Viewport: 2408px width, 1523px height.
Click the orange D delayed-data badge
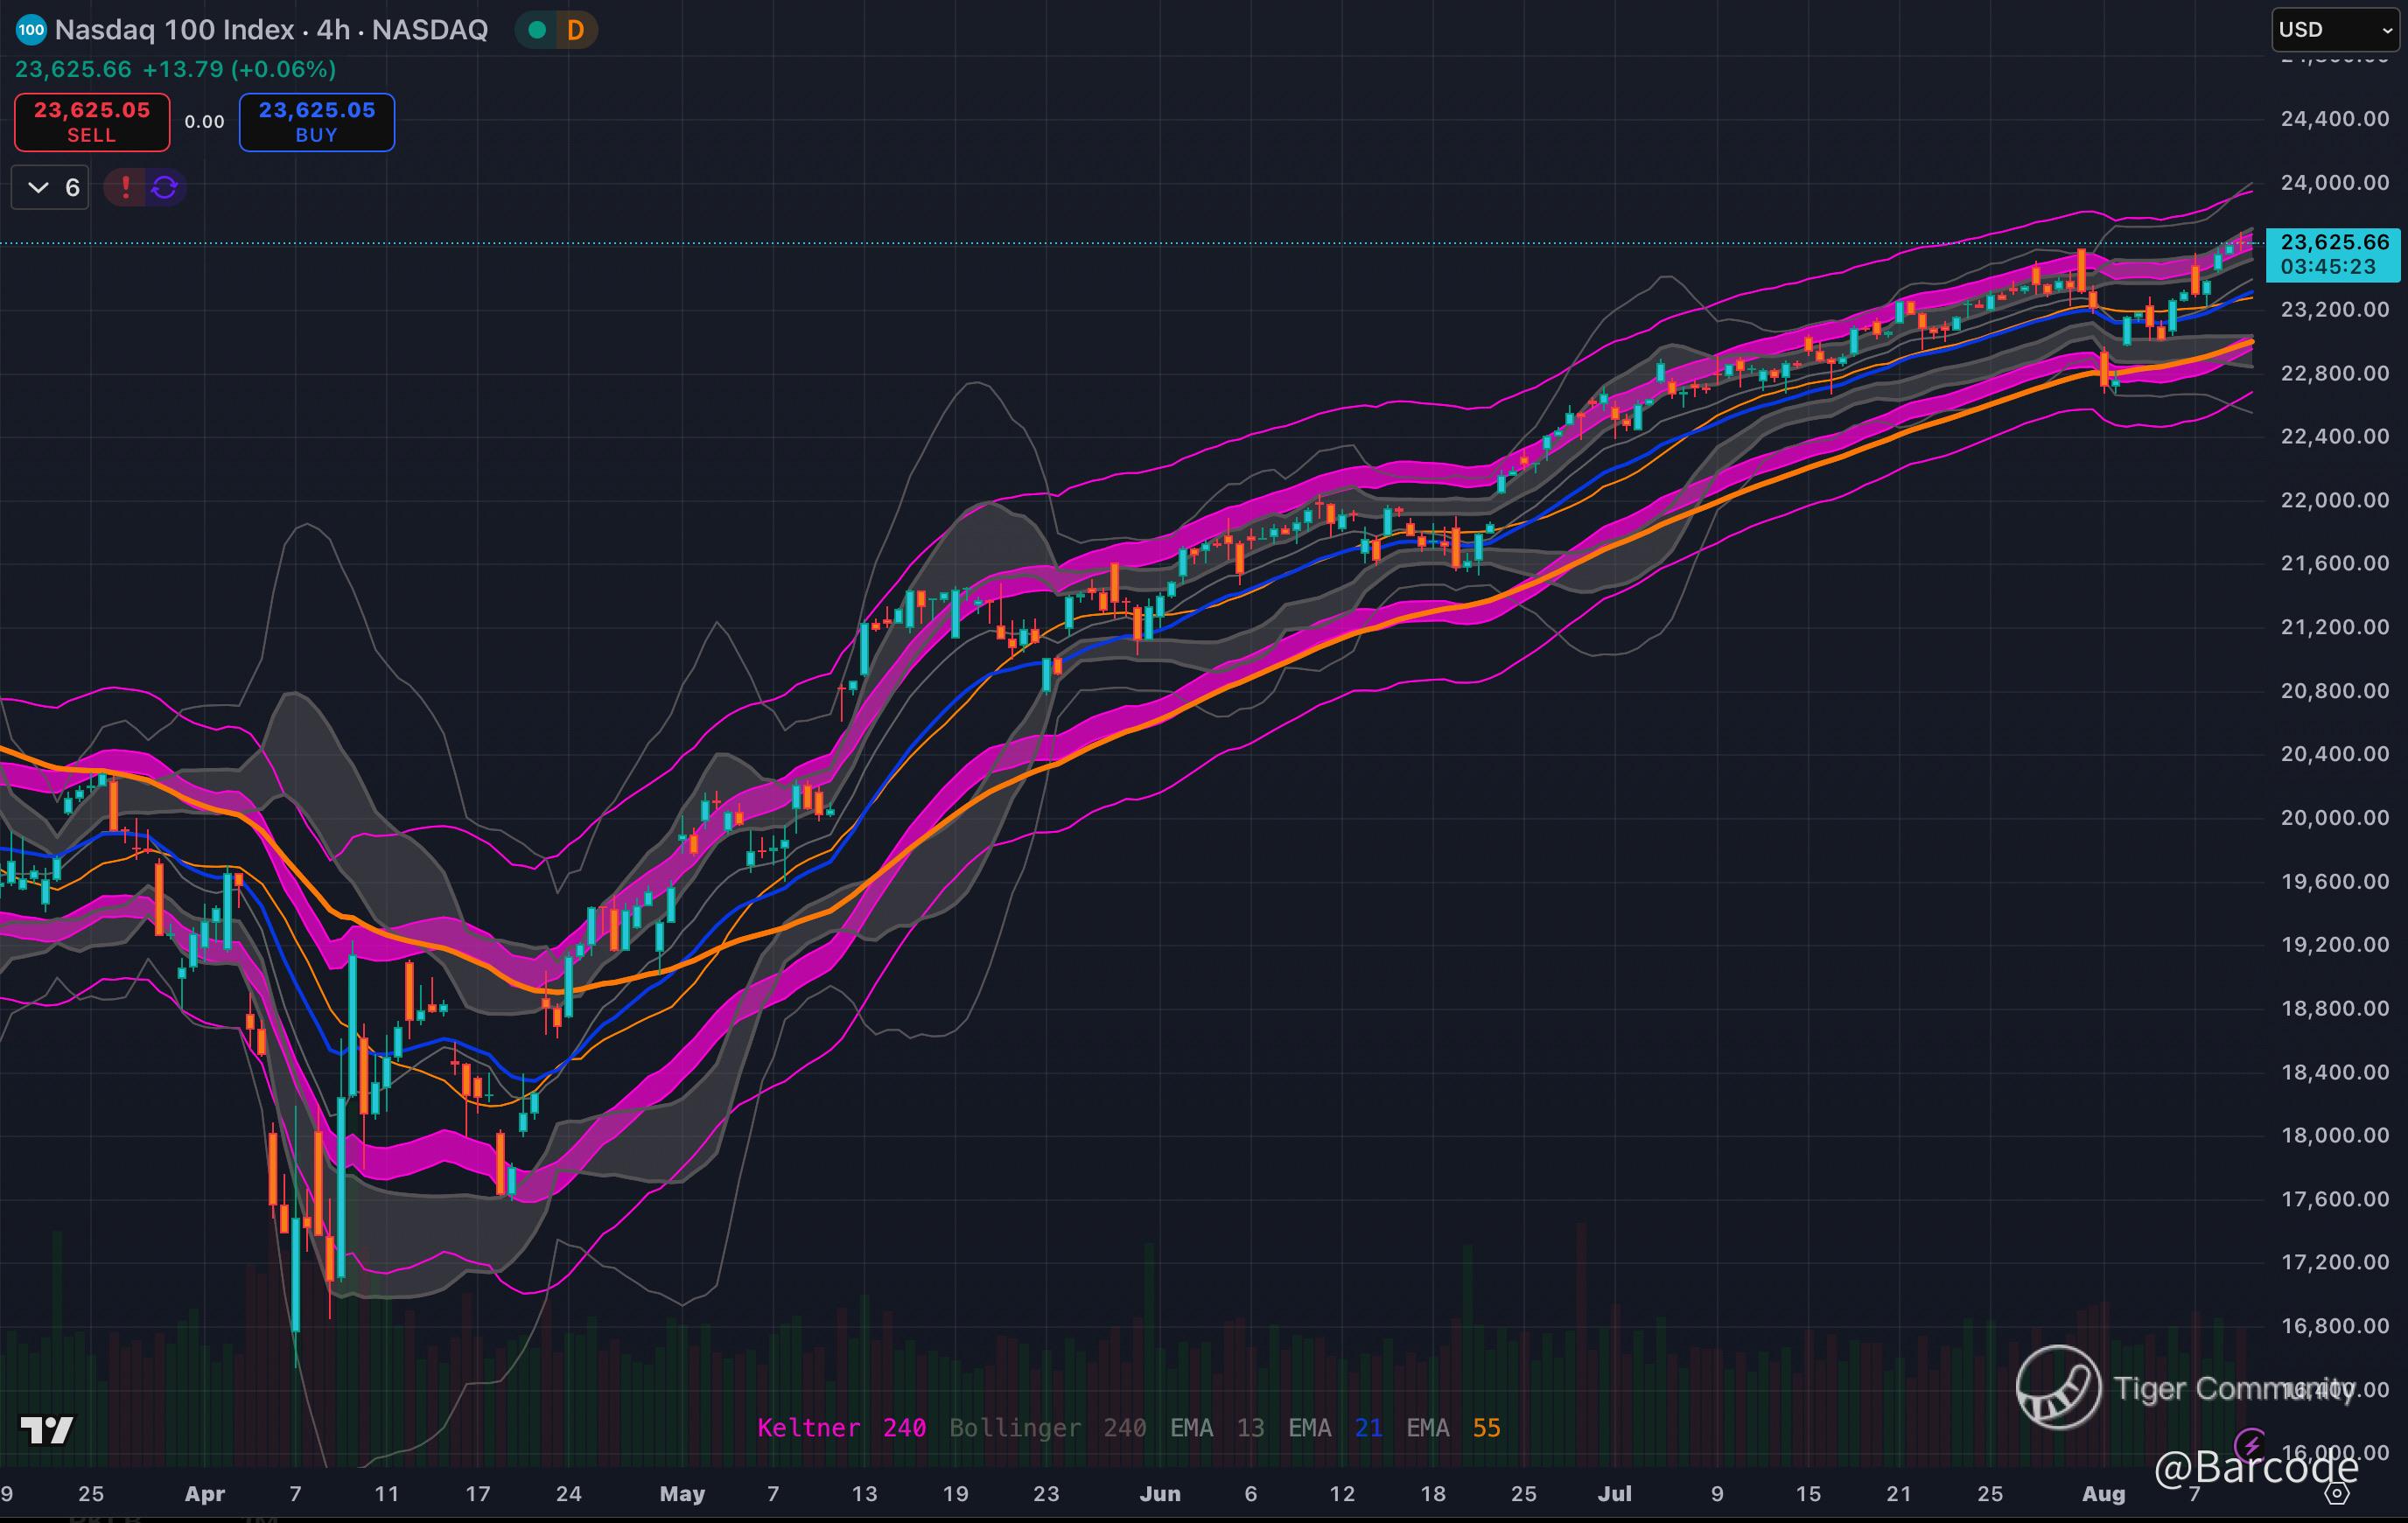tap(575, 30)
